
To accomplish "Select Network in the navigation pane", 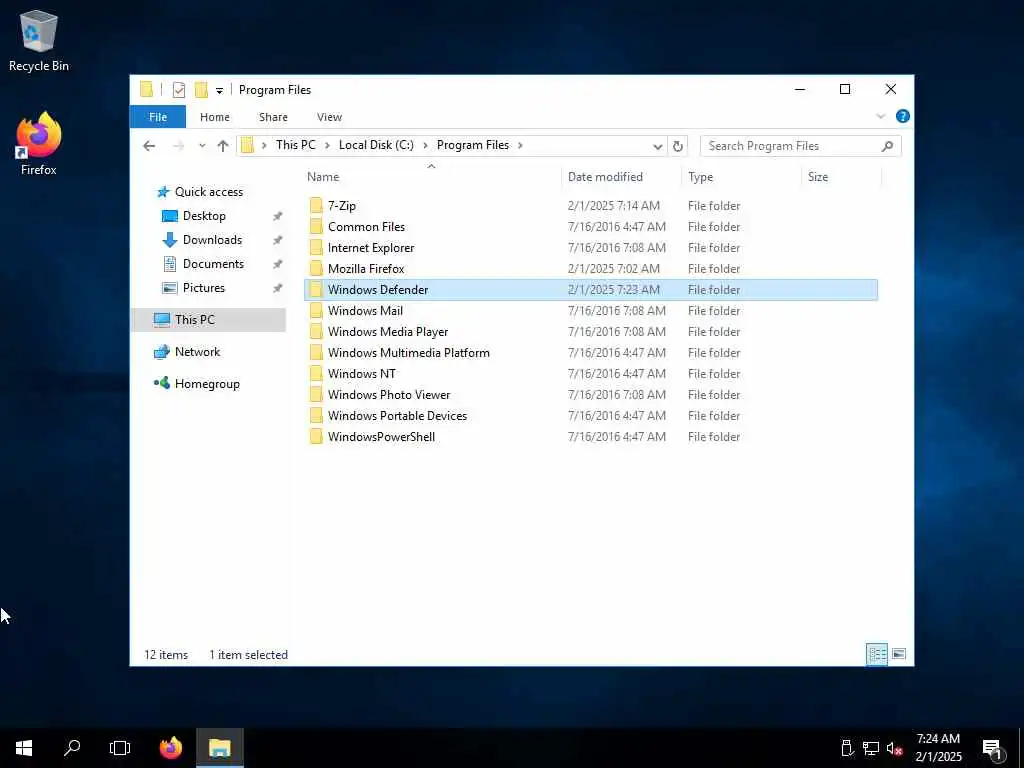I will point(197,352).
